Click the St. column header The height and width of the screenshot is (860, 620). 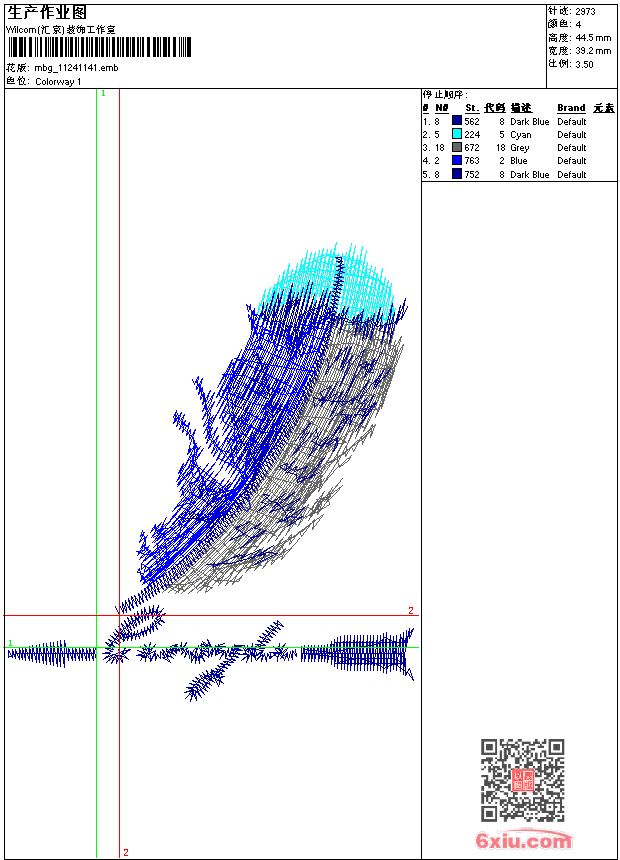472,108
